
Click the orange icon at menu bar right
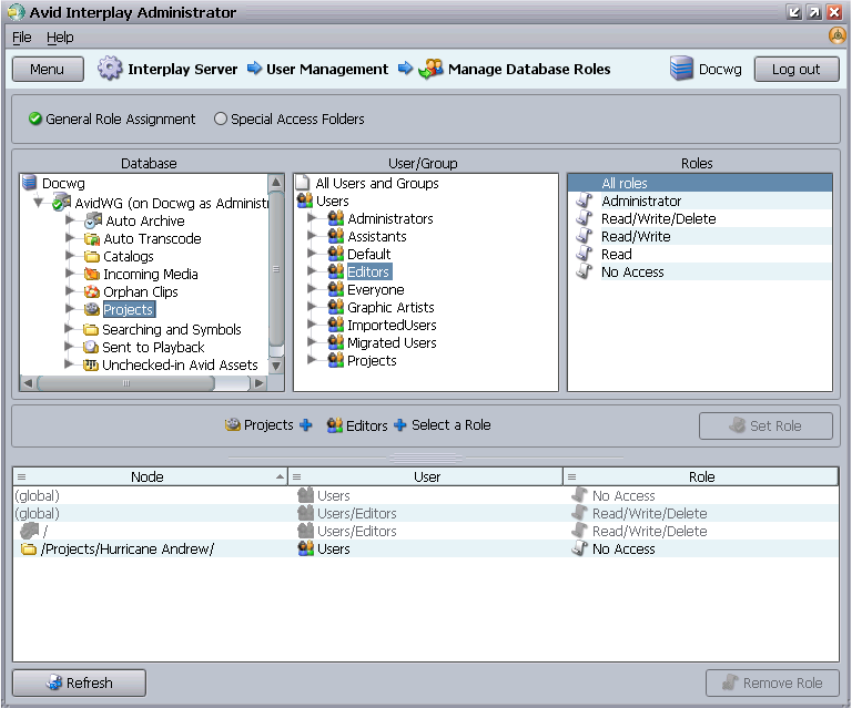tap(837, 36)
